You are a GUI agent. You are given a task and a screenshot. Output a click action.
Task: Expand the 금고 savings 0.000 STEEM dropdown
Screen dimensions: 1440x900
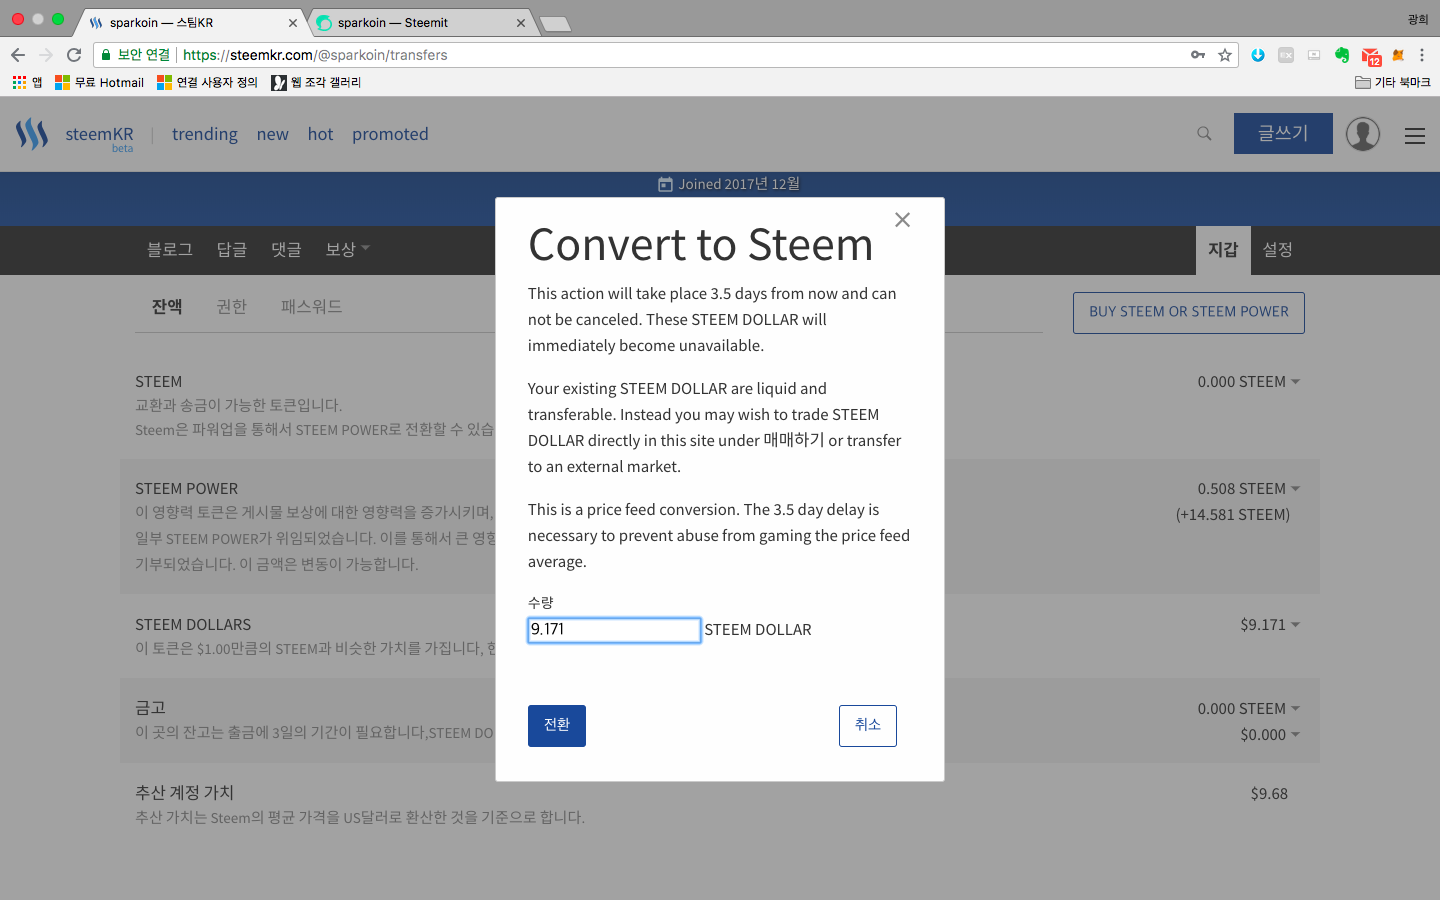(1249, 709)
